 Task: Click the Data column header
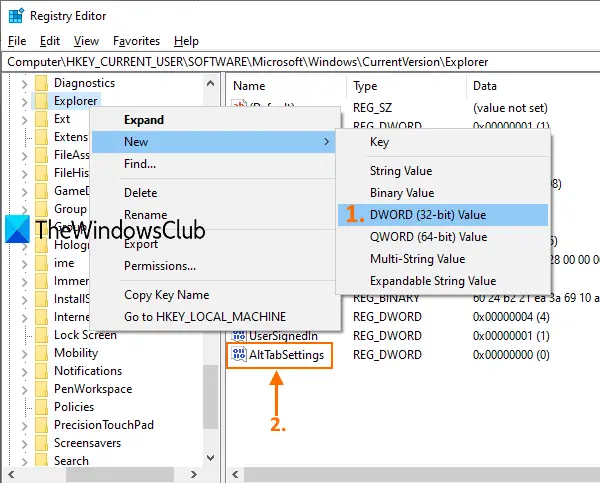pyautogui.click(x=533, y=86)
